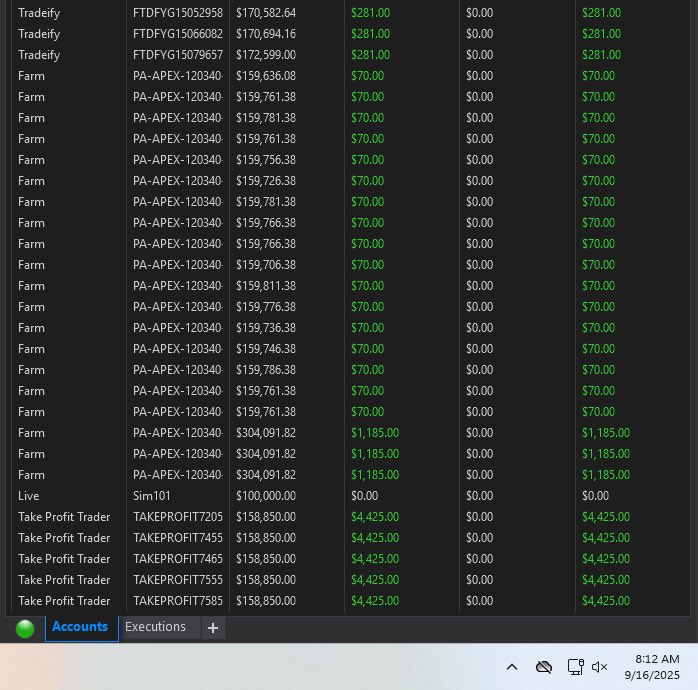Viewport: 698px width, 690px height.
Task: Click the Live connection label
Action: click(28, 496)
